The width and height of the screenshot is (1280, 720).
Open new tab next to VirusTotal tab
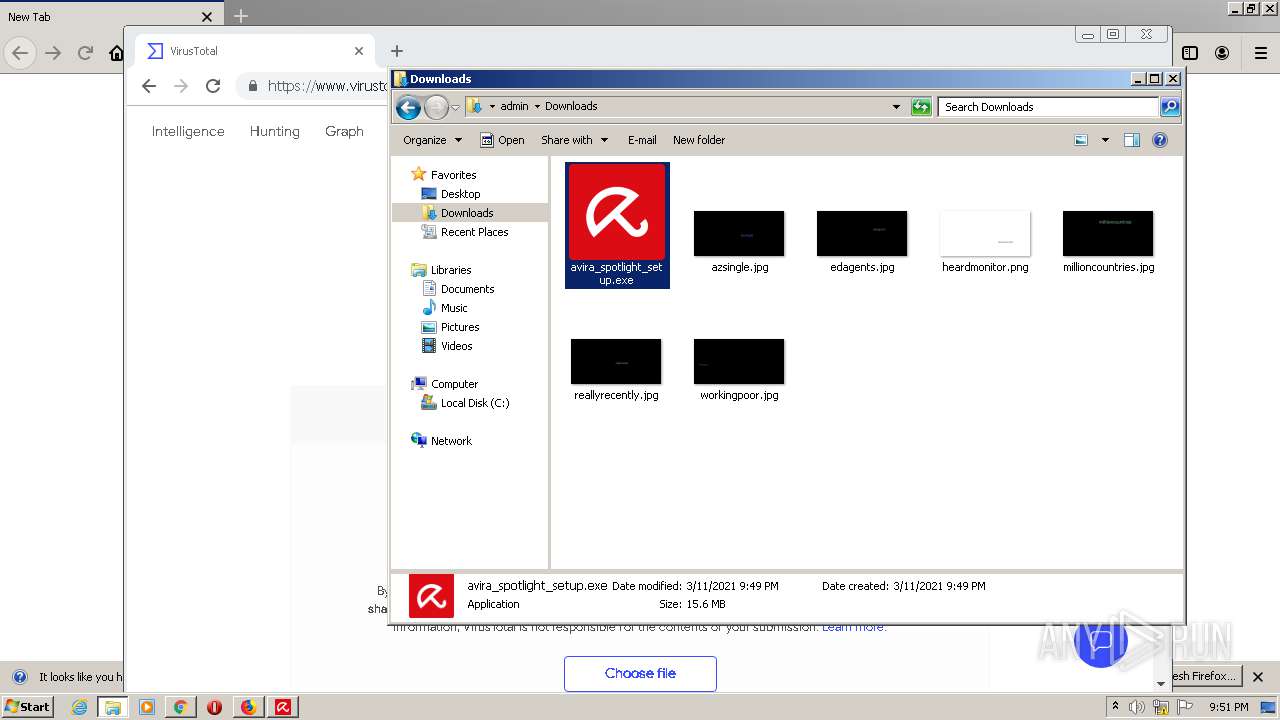pos(397,51)
